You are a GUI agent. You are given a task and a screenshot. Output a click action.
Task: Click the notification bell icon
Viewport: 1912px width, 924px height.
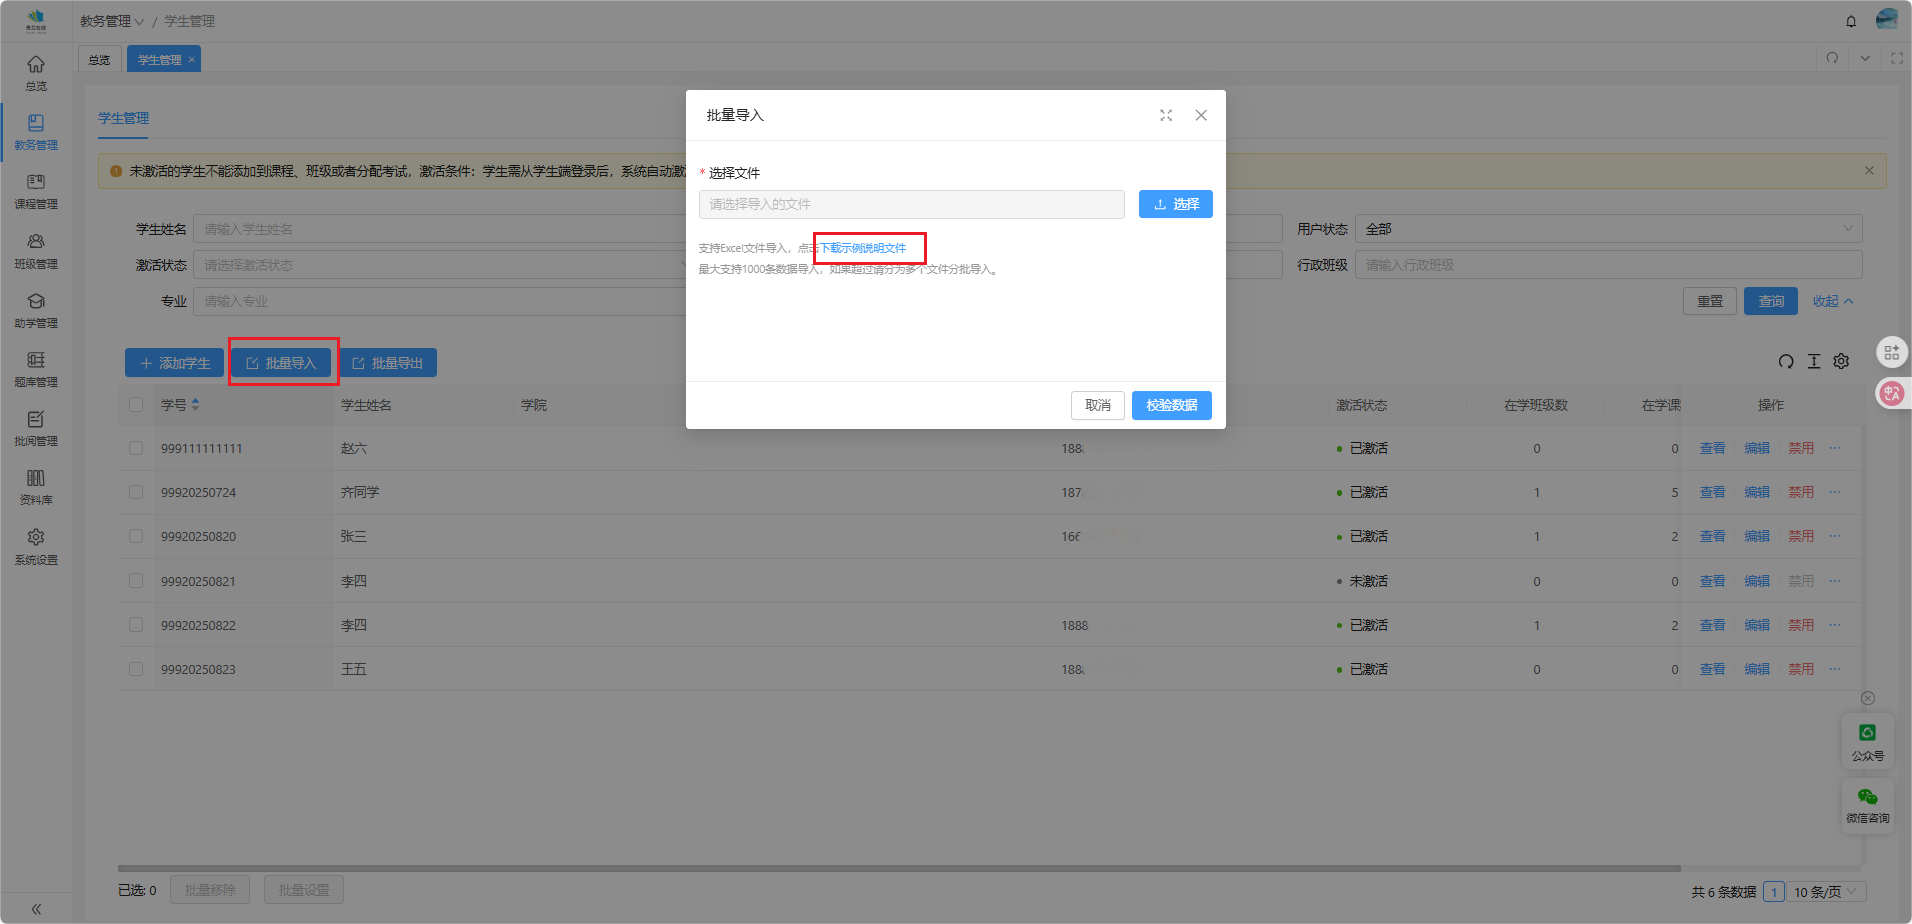[1851, 21]
